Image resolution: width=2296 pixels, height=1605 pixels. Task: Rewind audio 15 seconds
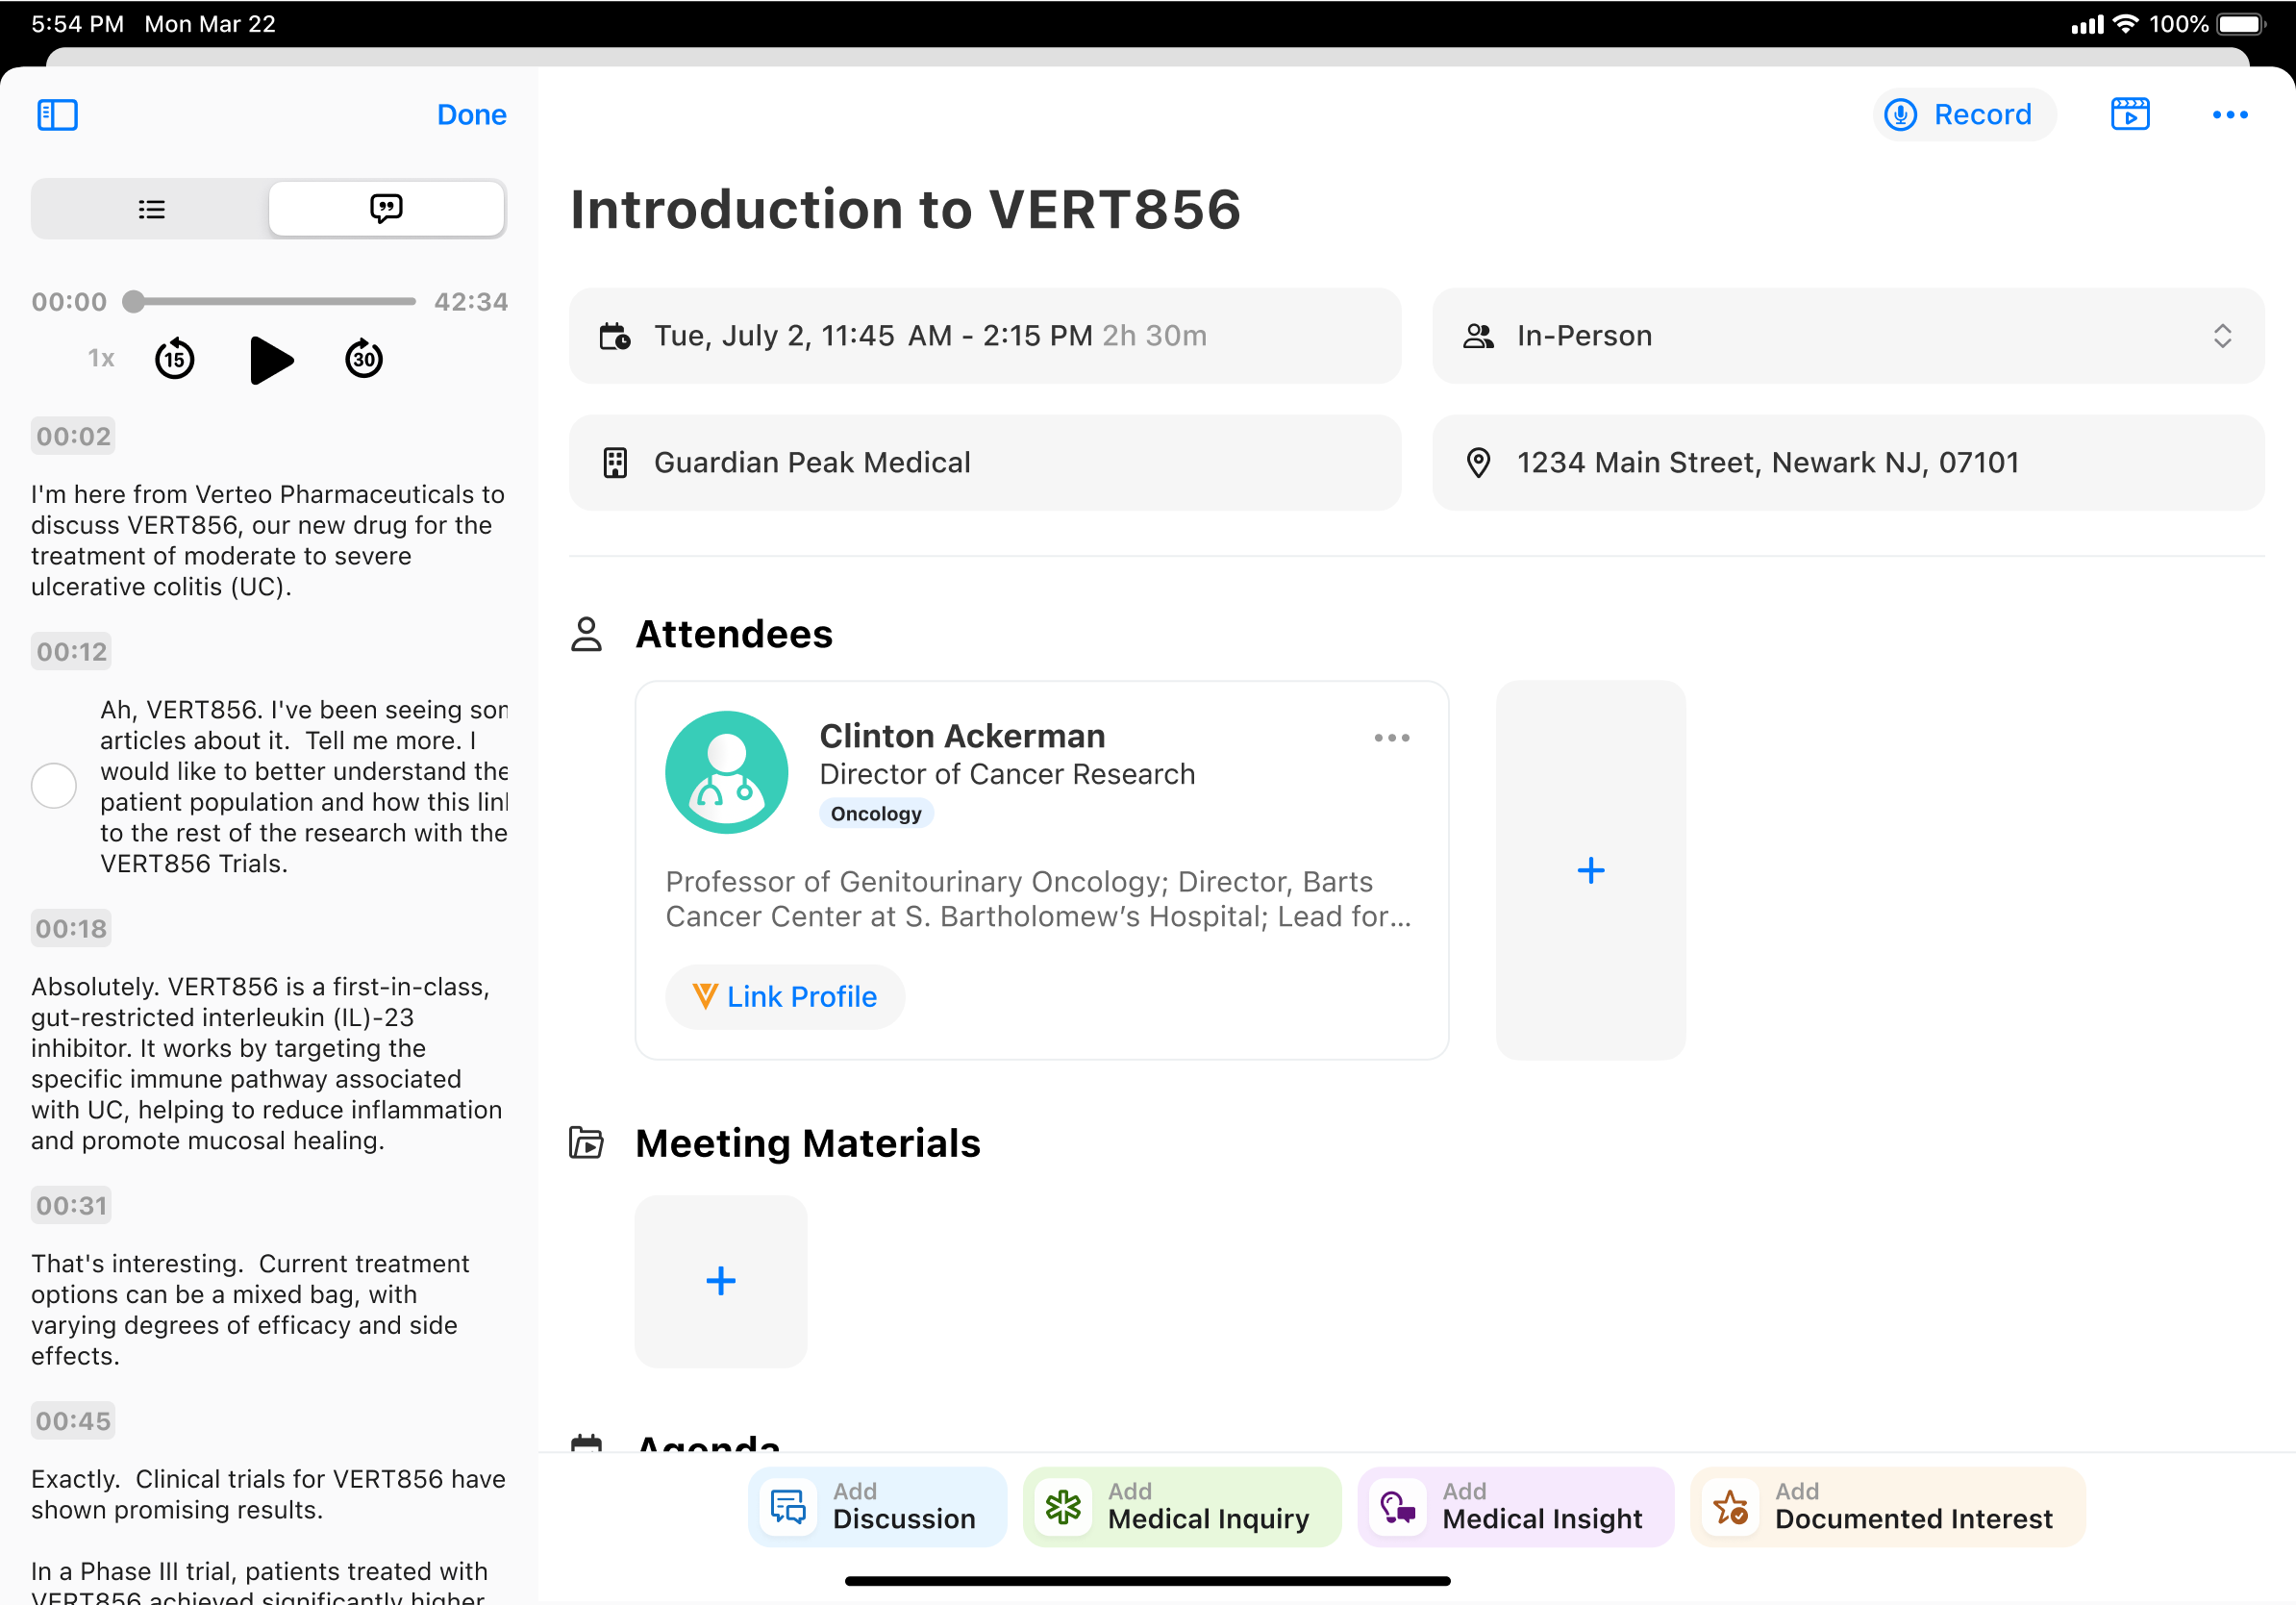pyautogui.click(x=175, y=359)
